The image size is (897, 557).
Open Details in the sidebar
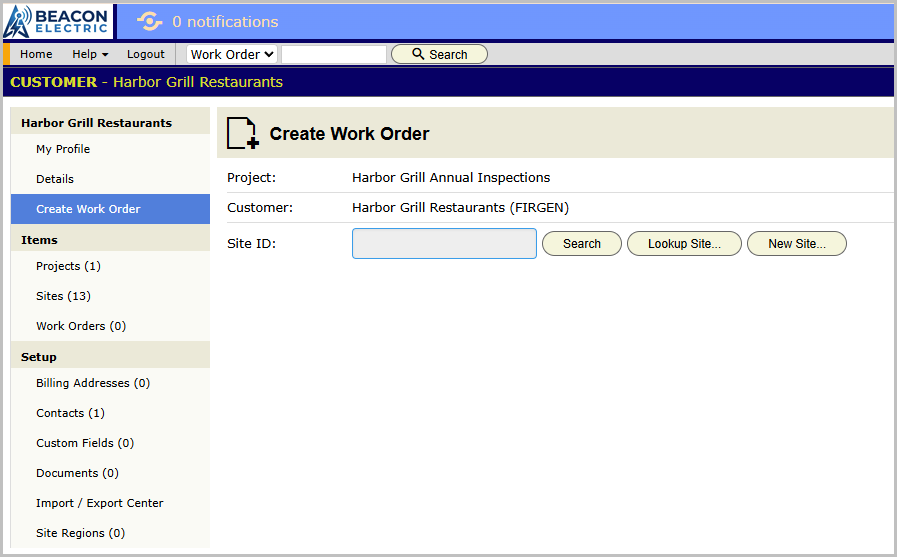point(110,179)
